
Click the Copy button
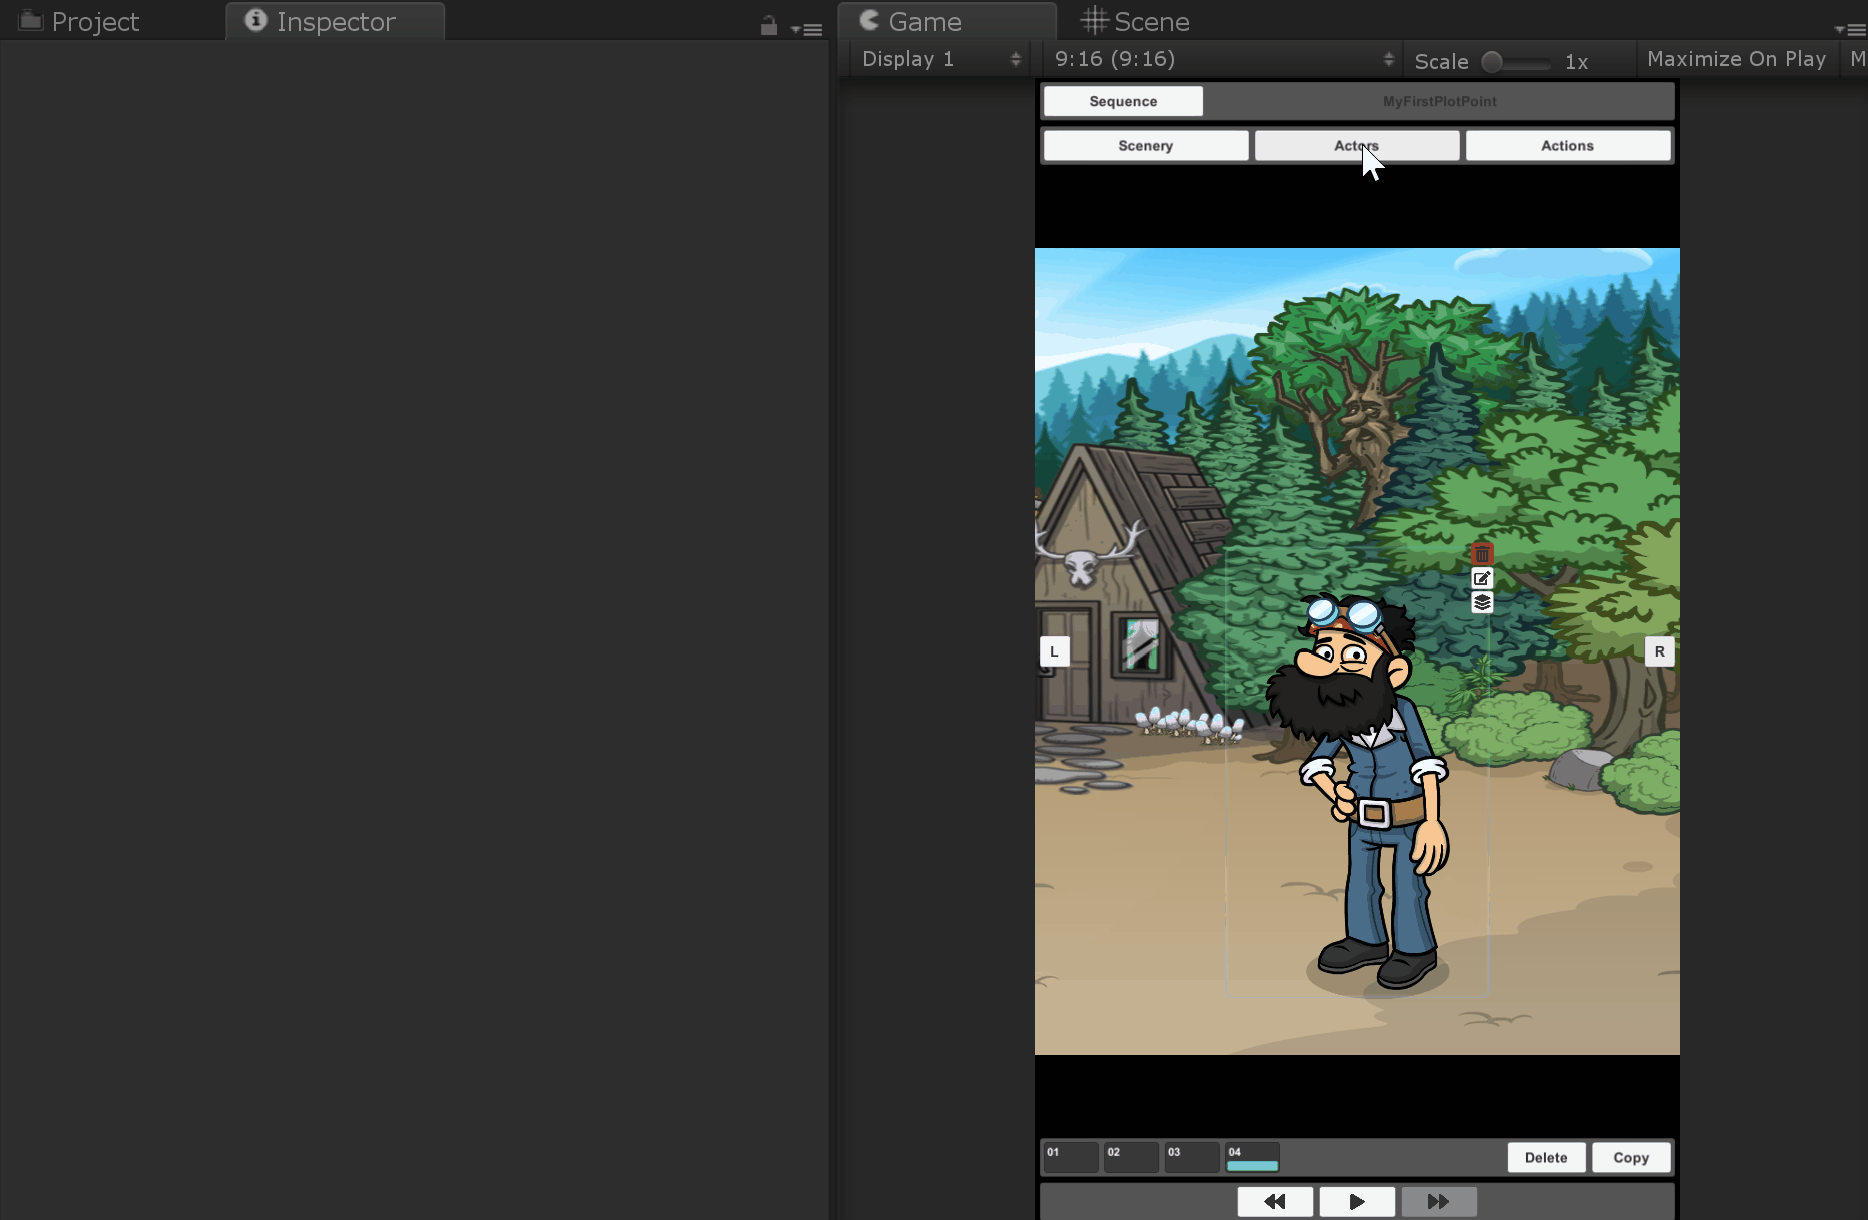pyautogui.click(x=1630, y=1158)
